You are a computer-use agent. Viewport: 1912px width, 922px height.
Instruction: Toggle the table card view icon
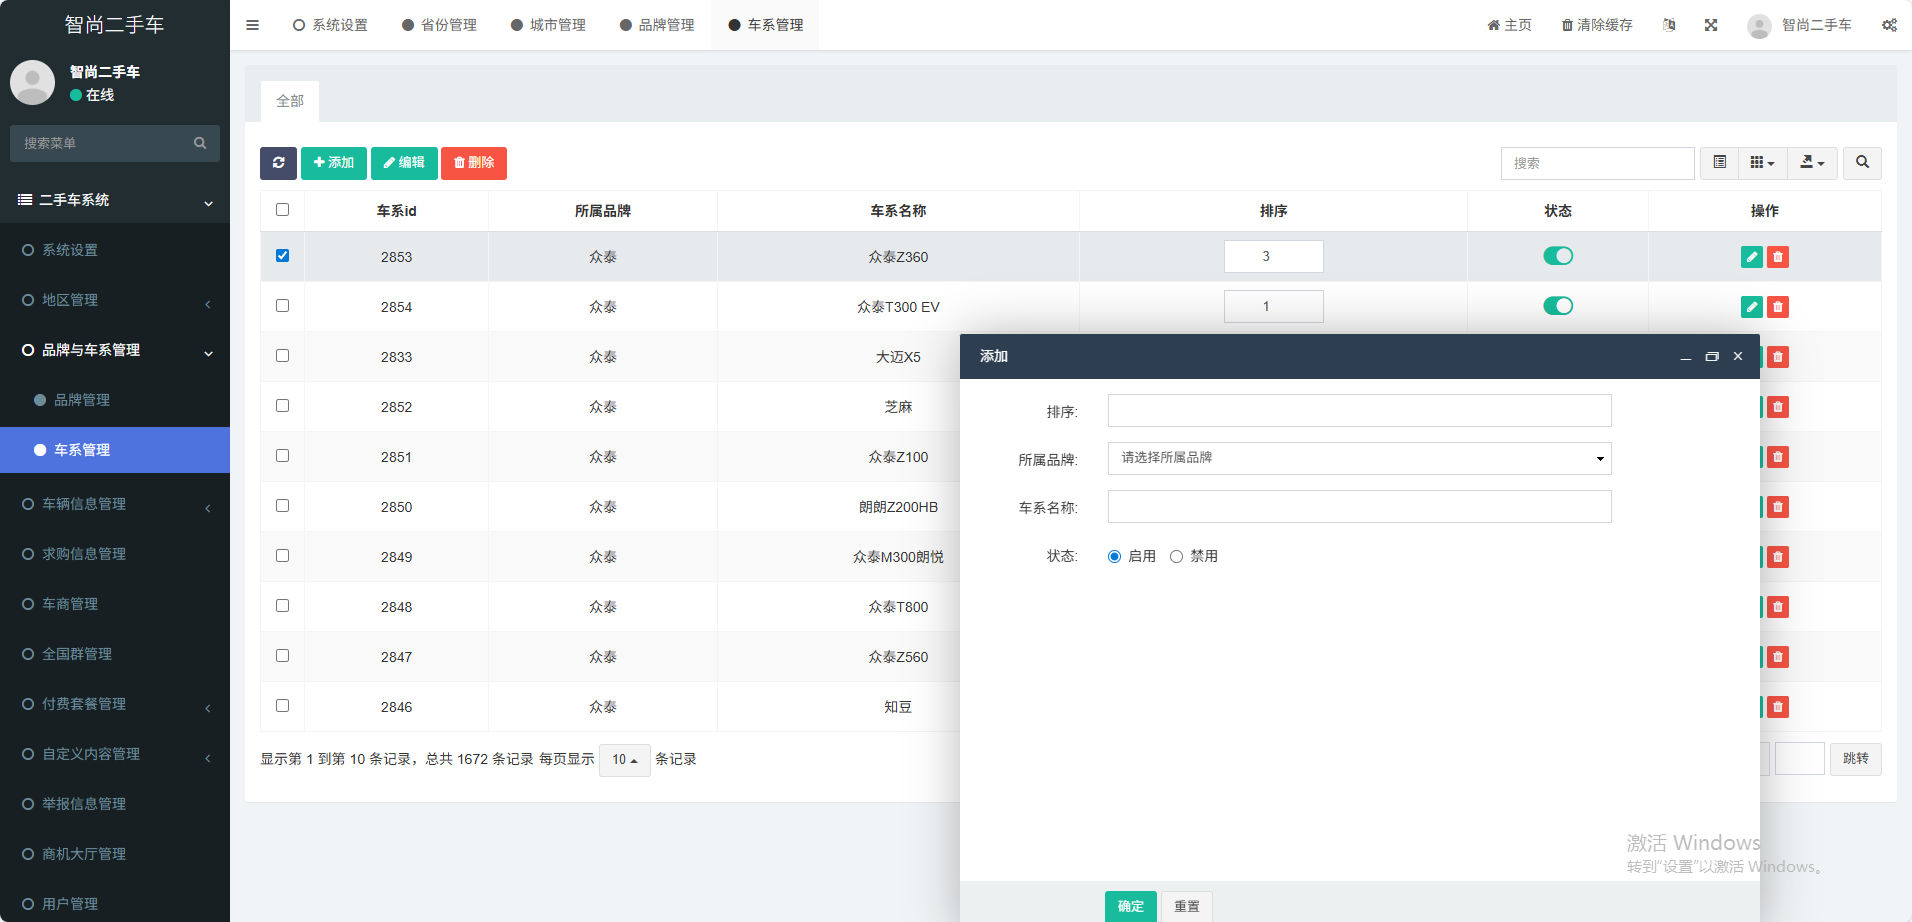pos(1719,163)
